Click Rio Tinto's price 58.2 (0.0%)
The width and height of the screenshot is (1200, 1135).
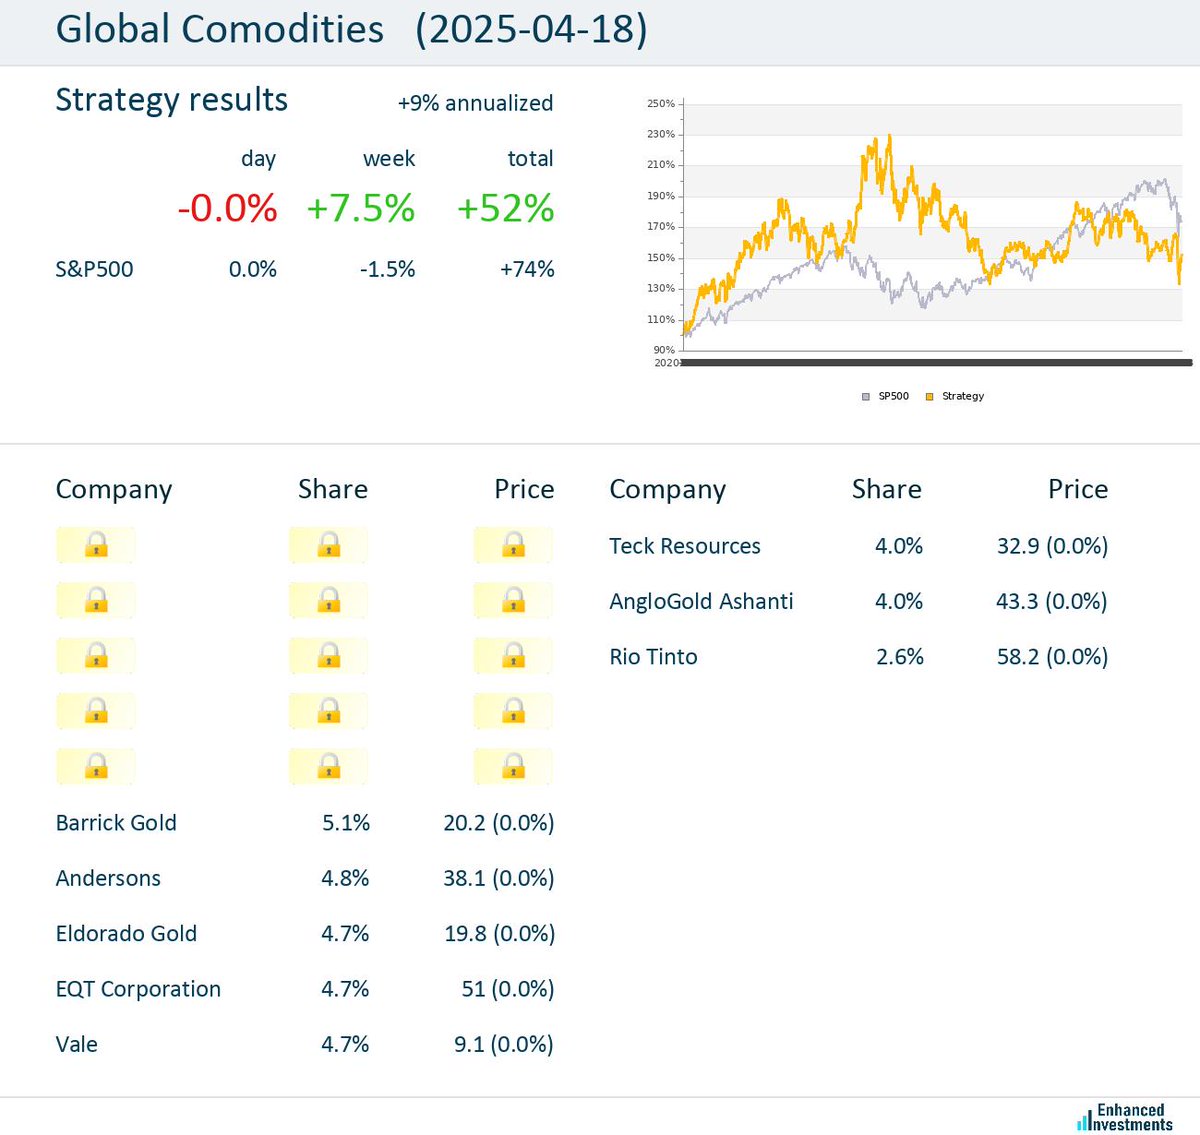coord(1053,657)
